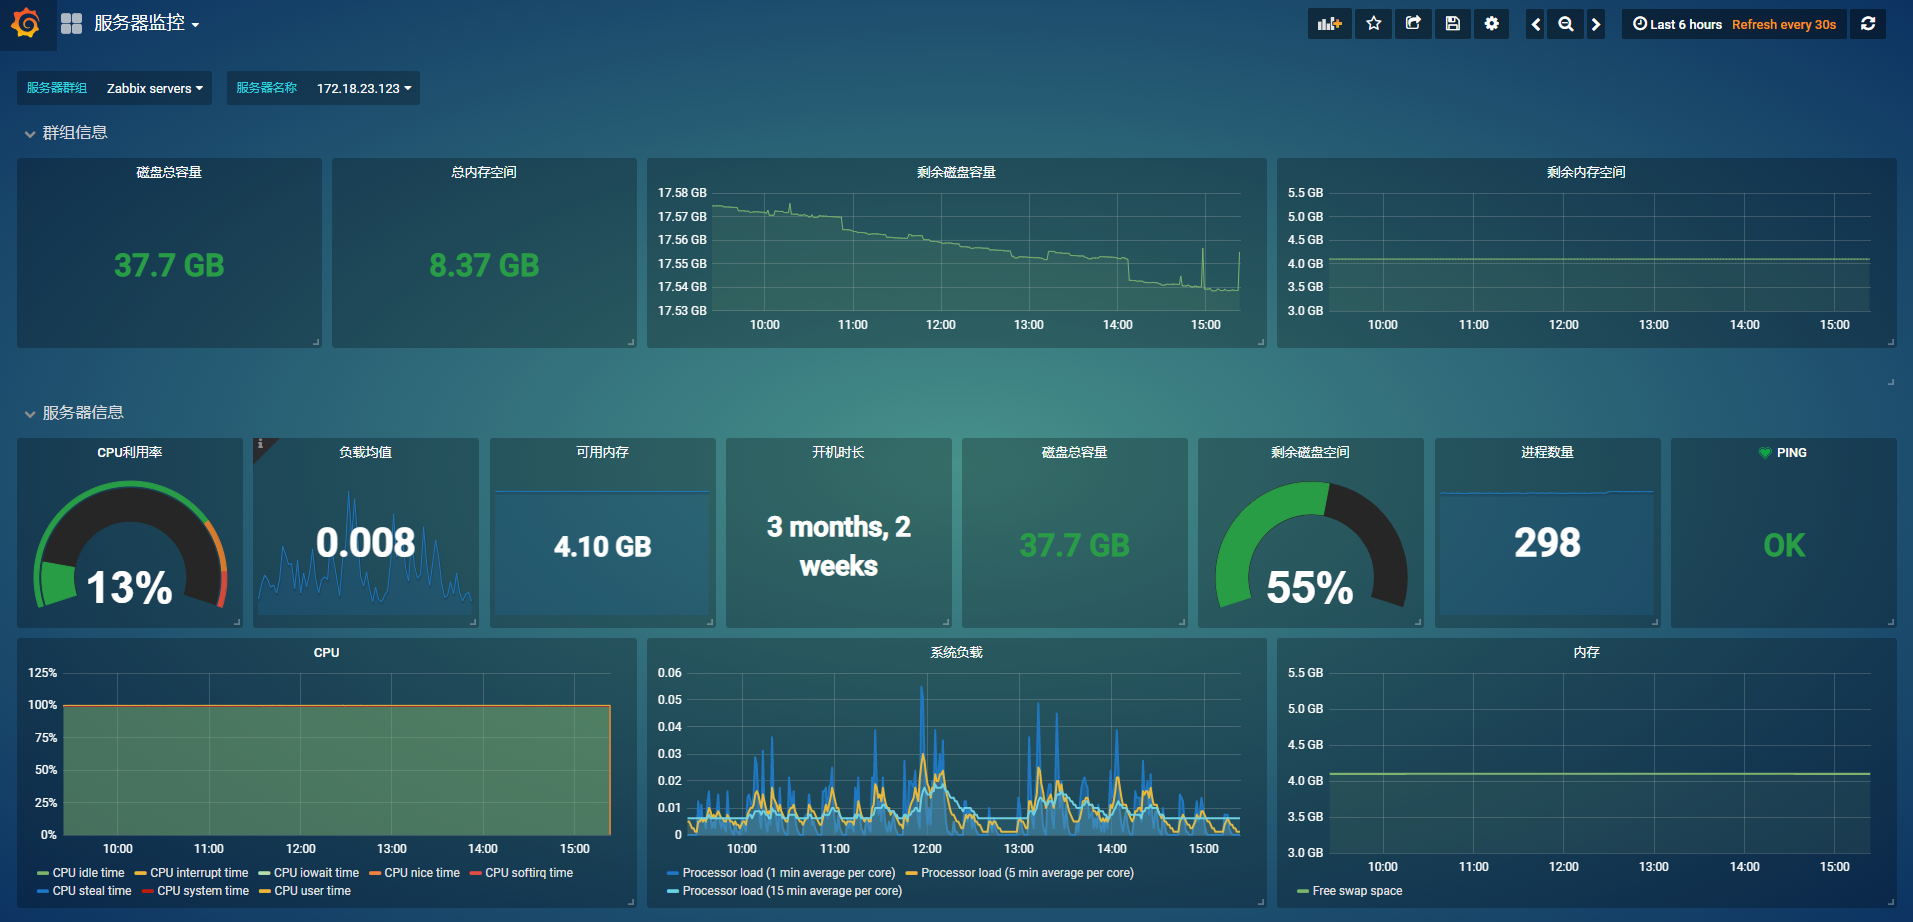The height and width of the screenshot is (922, 1913).
Task: Hide the Free swap space series
Action: (x=1356, y=890)
